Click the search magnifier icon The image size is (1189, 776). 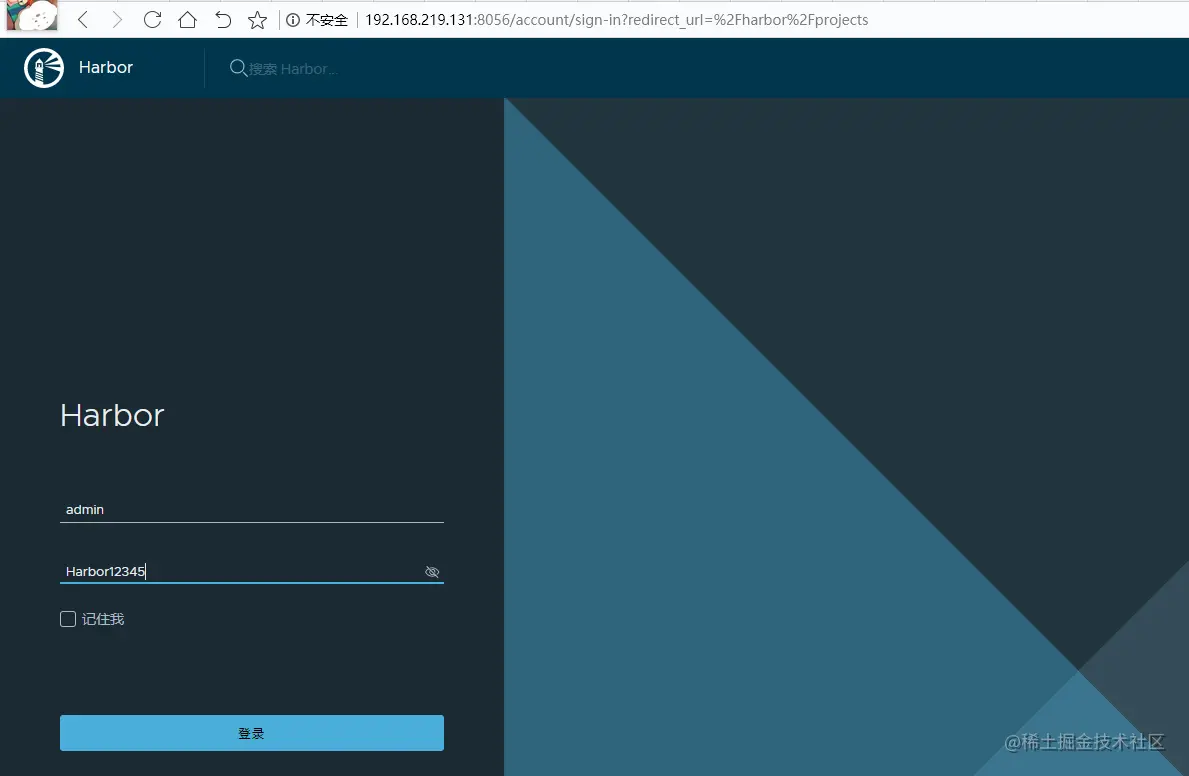click(238, 68)
